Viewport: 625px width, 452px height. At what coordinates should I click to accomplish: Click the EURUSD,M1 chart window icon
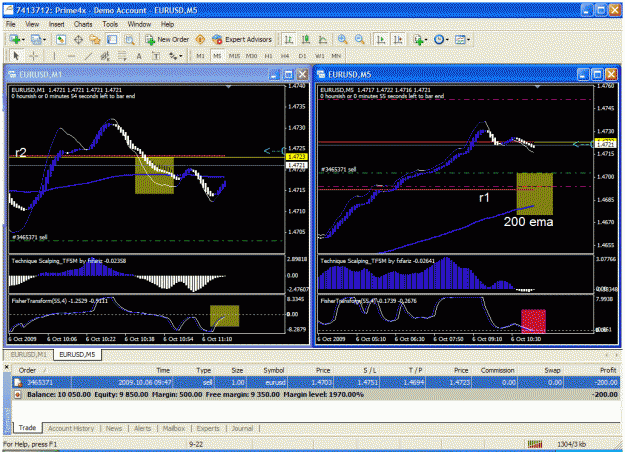pos(12,75)
